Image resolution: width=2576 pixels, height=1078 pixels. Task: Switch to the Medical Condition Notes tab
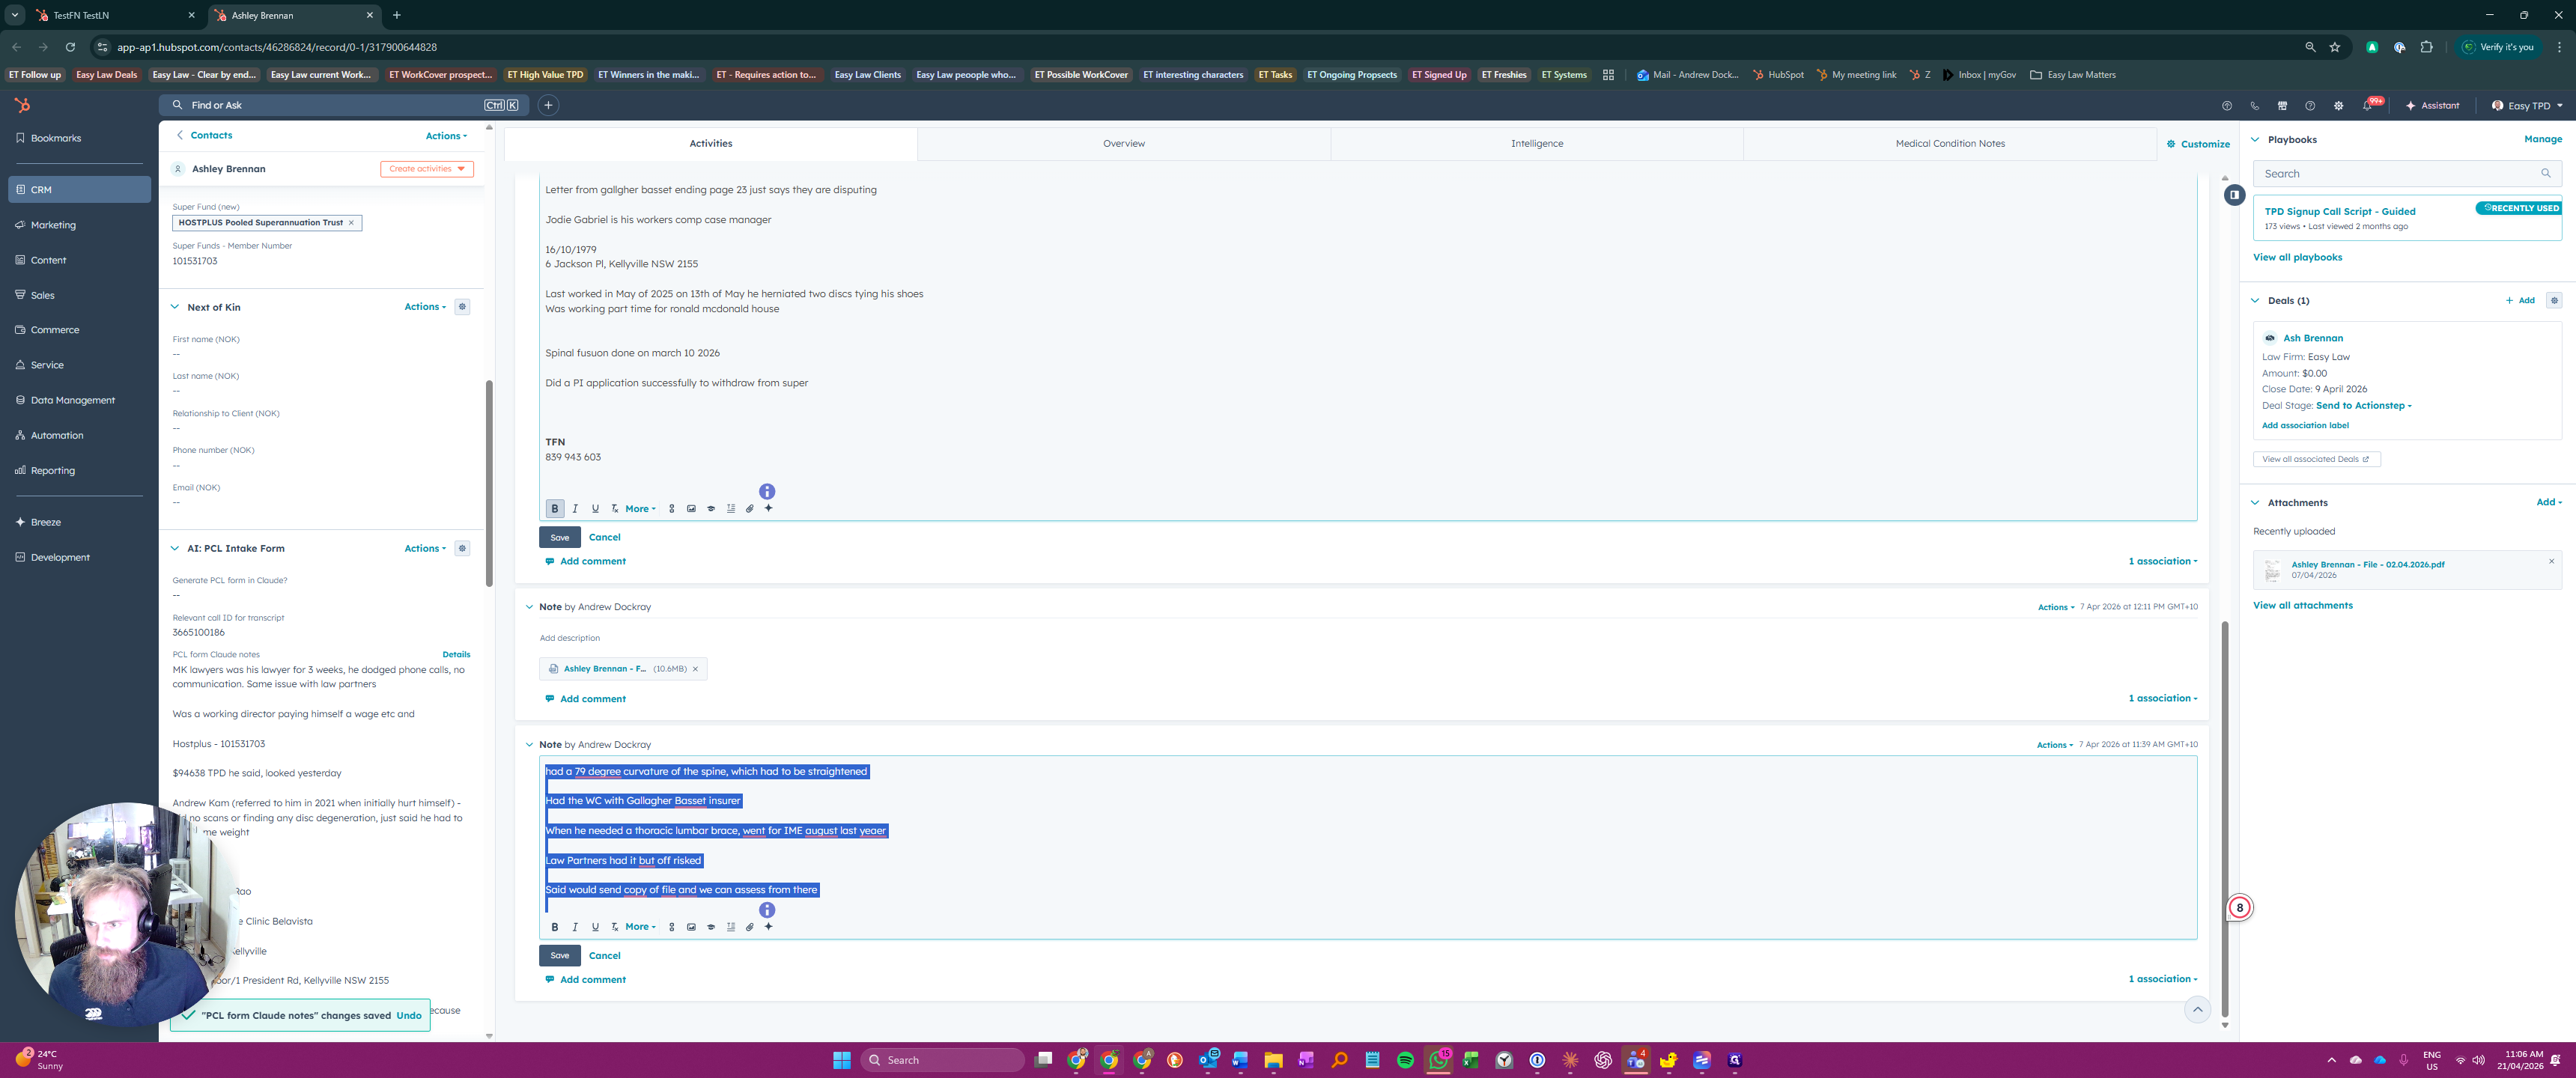point(1949,143)
